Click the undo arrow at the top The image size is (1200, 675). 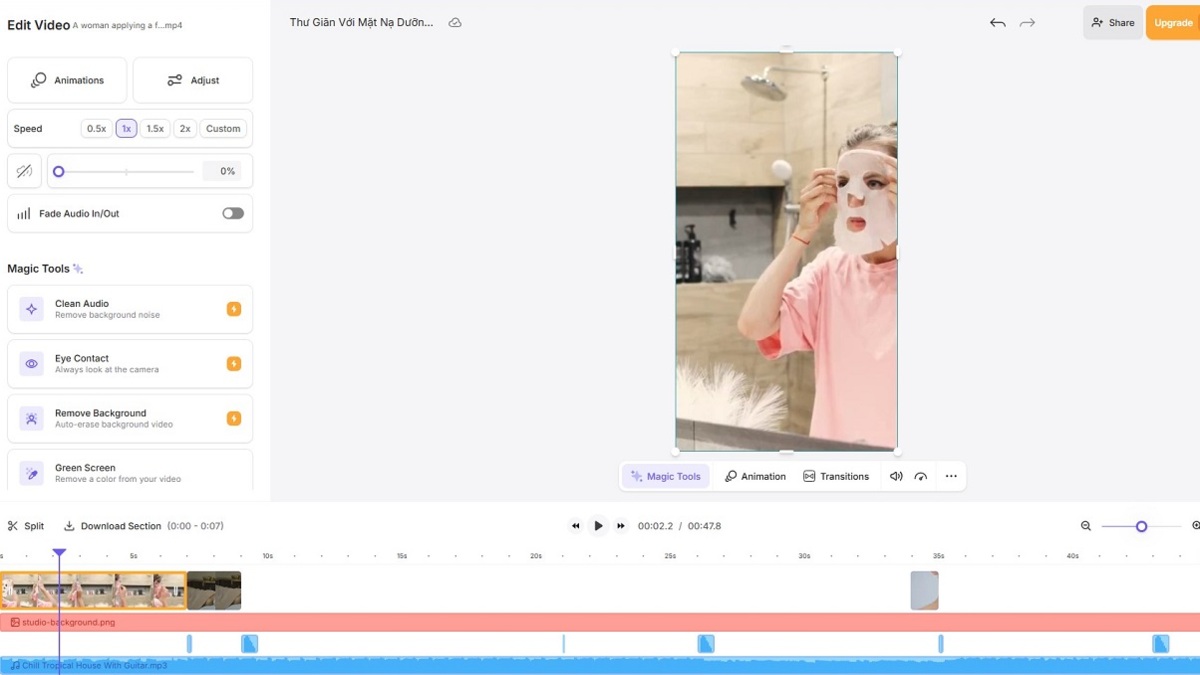click(997, 22)
